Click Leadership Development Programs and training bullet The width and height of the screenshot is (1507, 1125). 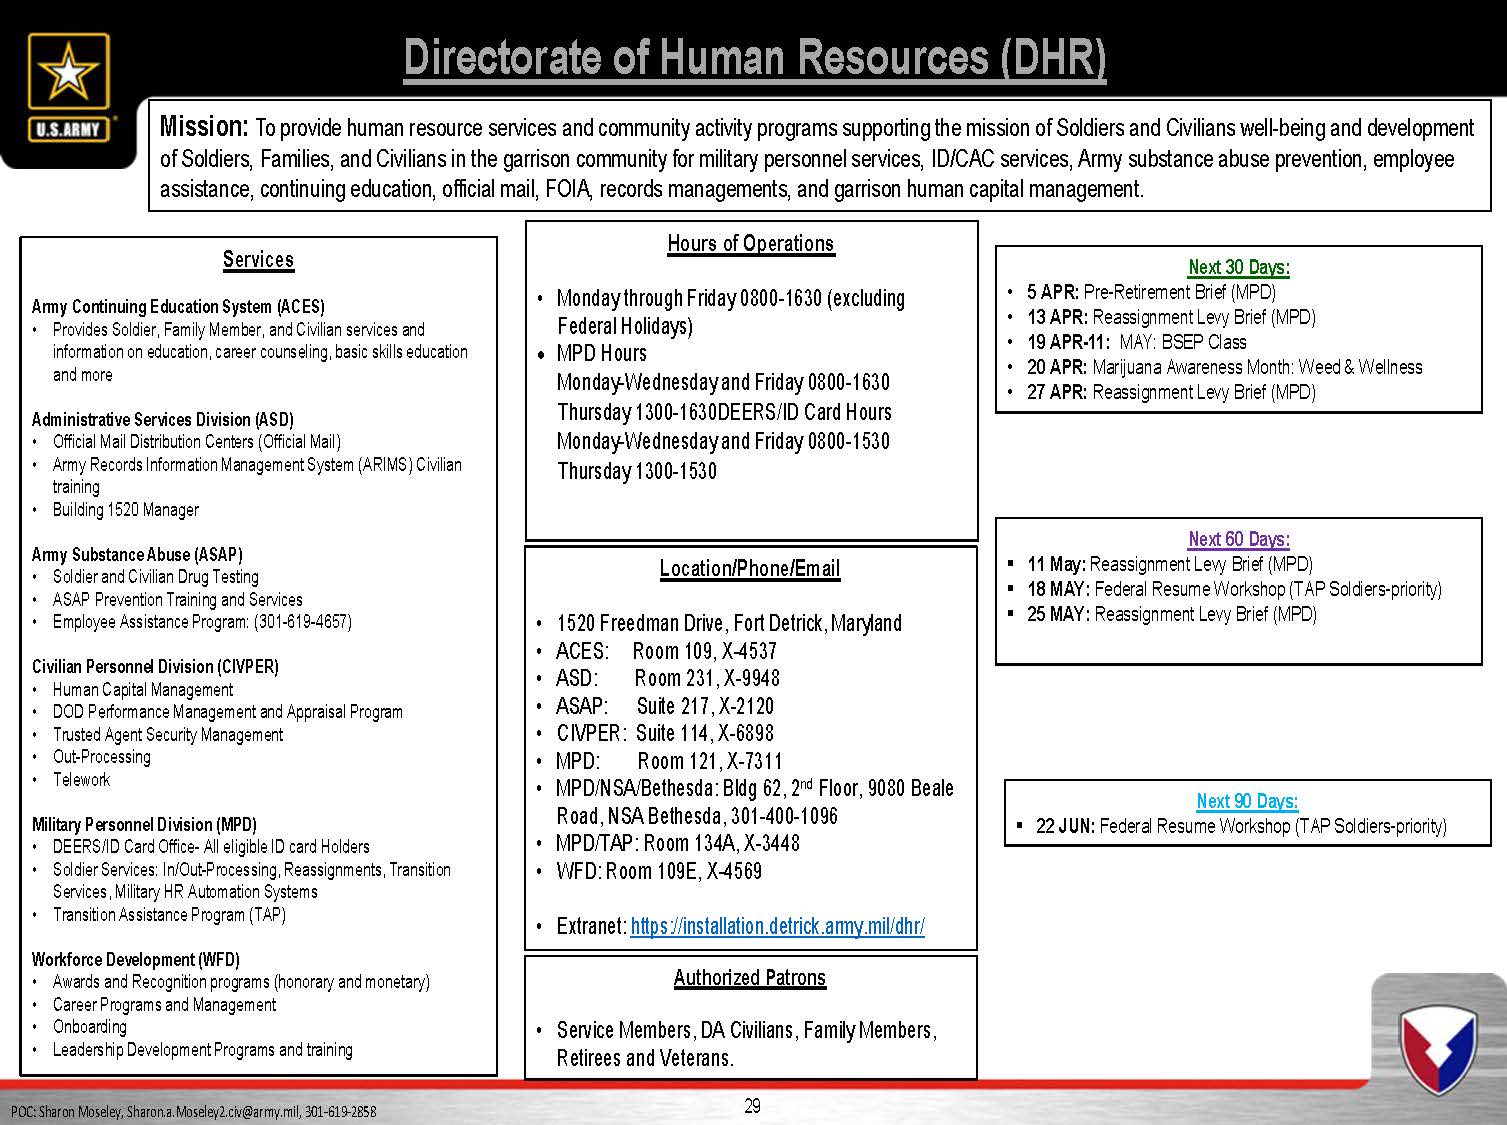coord(203,1050)
